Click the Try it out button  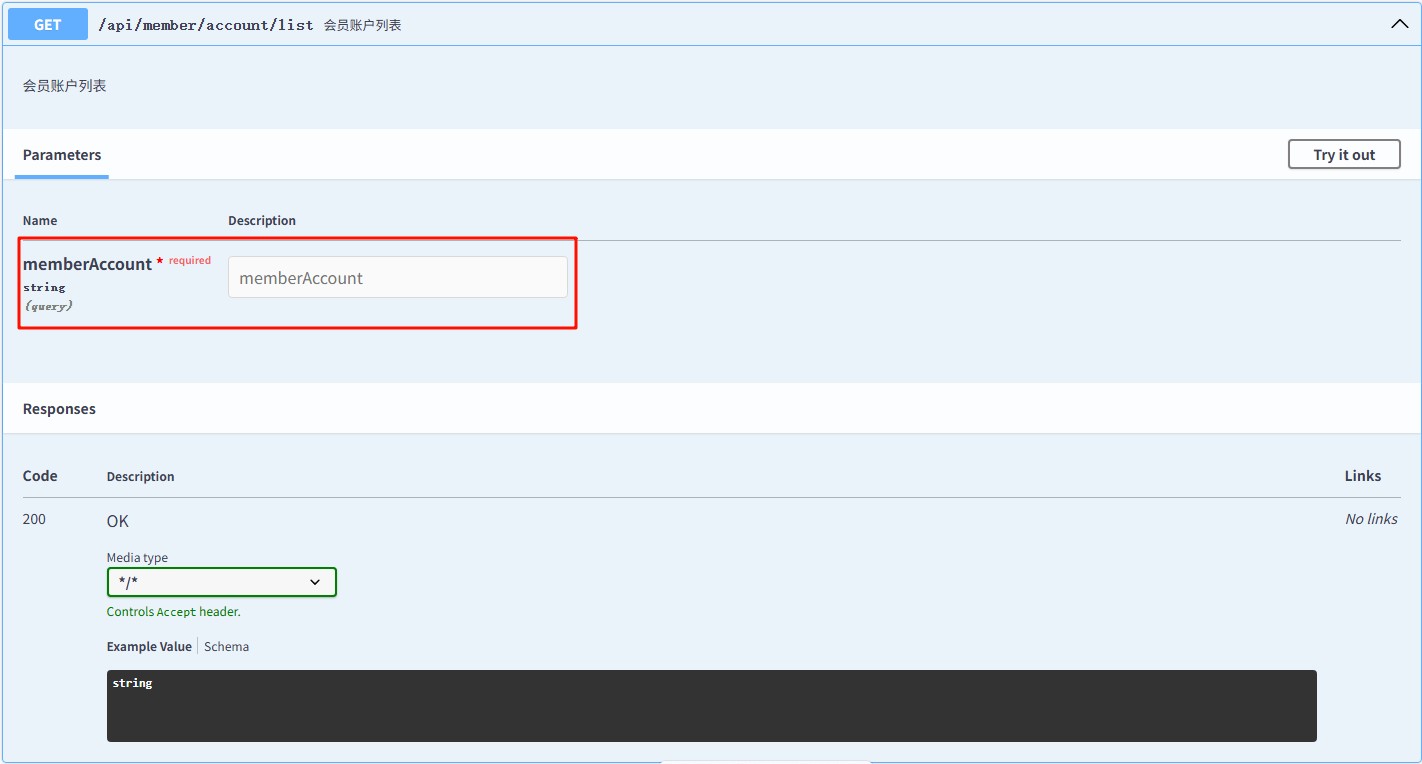[1343, 155]
